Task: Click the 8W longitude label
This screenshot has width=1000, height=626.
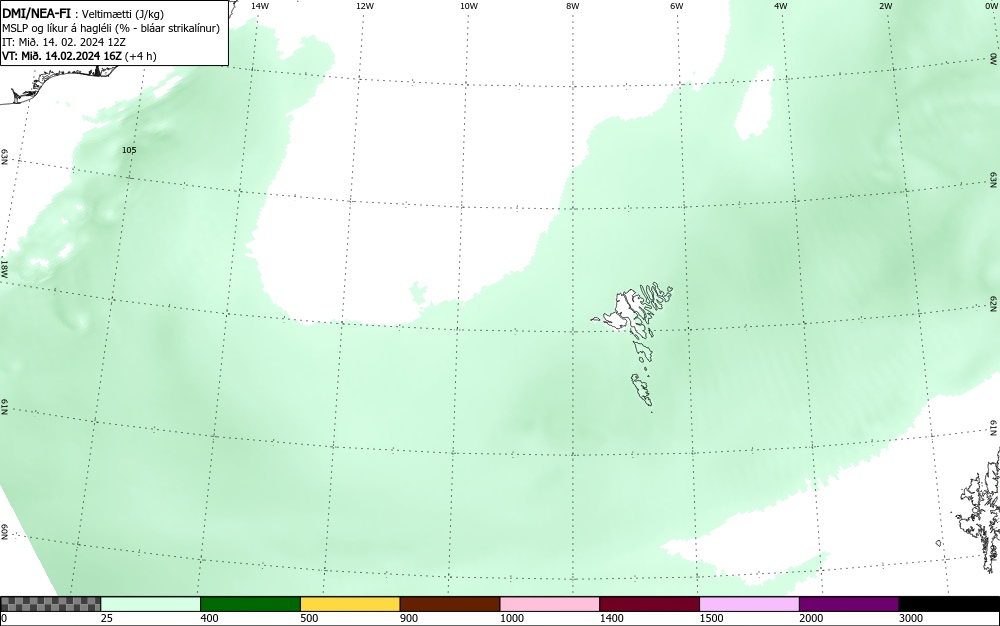Action: pyautogui.click(x=572, y=6)
